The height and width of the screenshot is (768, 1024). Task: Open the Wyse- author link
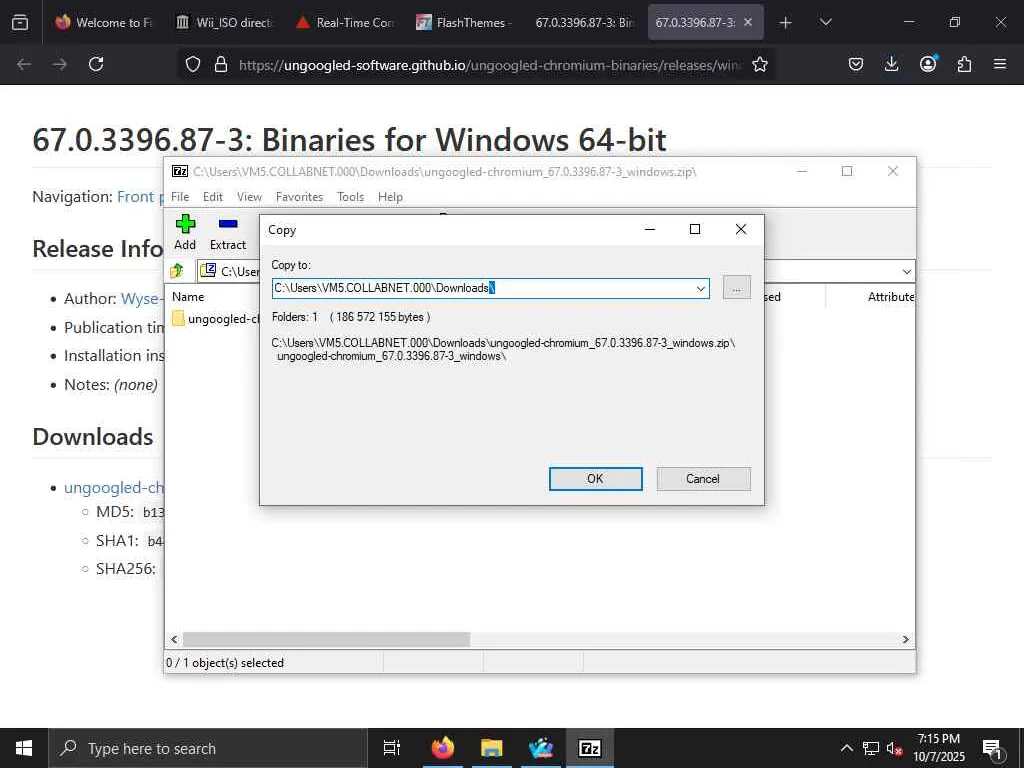tap(142, 298)
